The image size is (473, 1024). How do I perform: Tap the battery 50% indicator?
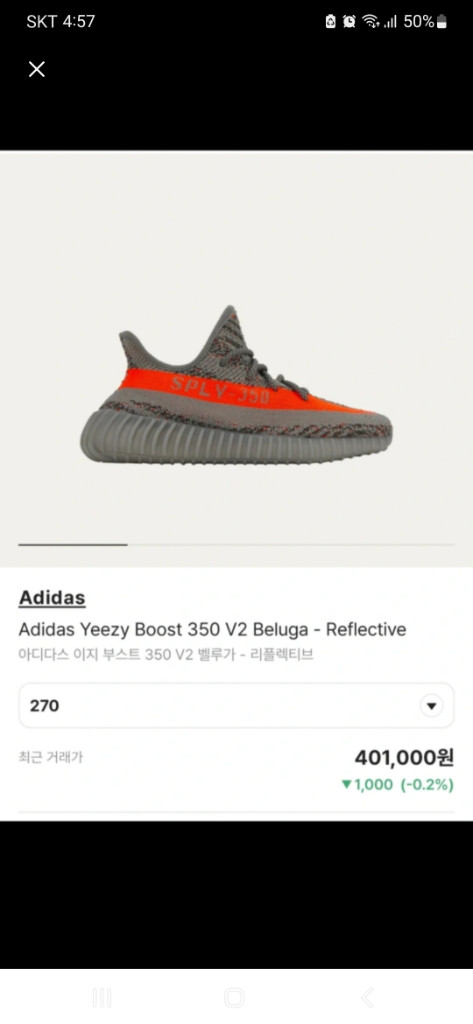pyautogui.click(x=425, y=22)
